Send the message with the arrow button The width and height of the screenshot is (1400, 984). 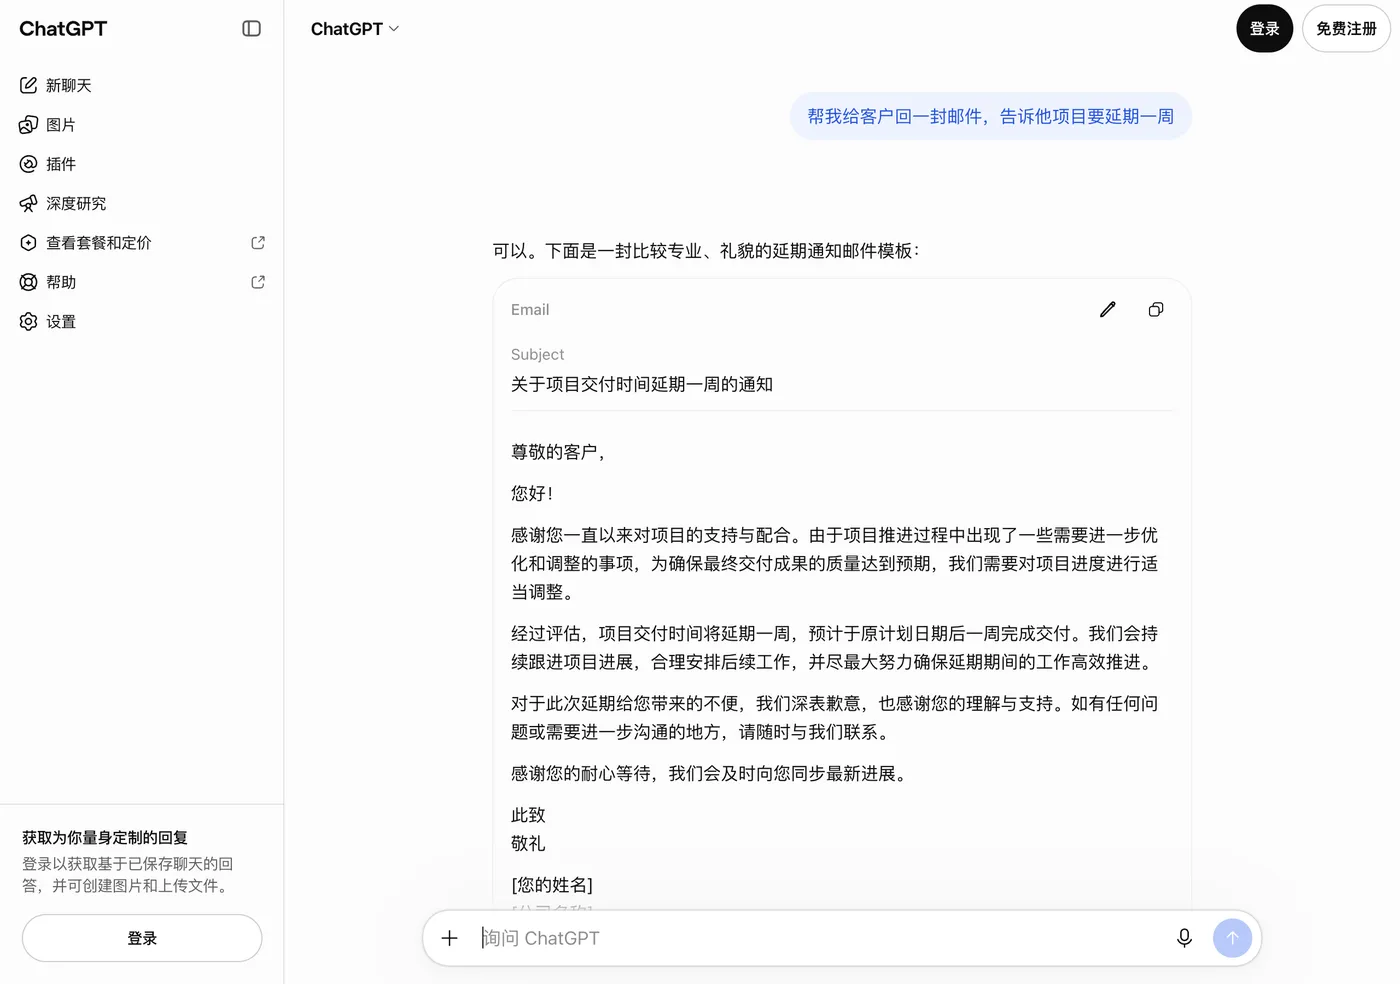[1233, 938]
